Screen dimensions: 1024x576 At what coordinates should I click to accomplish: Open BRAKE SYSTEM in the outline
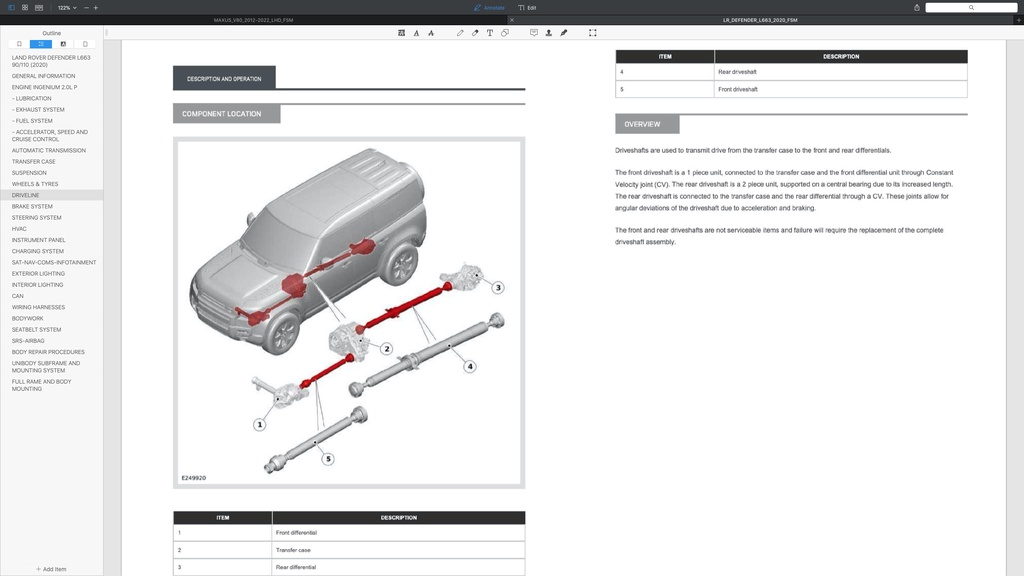(32, 207)
